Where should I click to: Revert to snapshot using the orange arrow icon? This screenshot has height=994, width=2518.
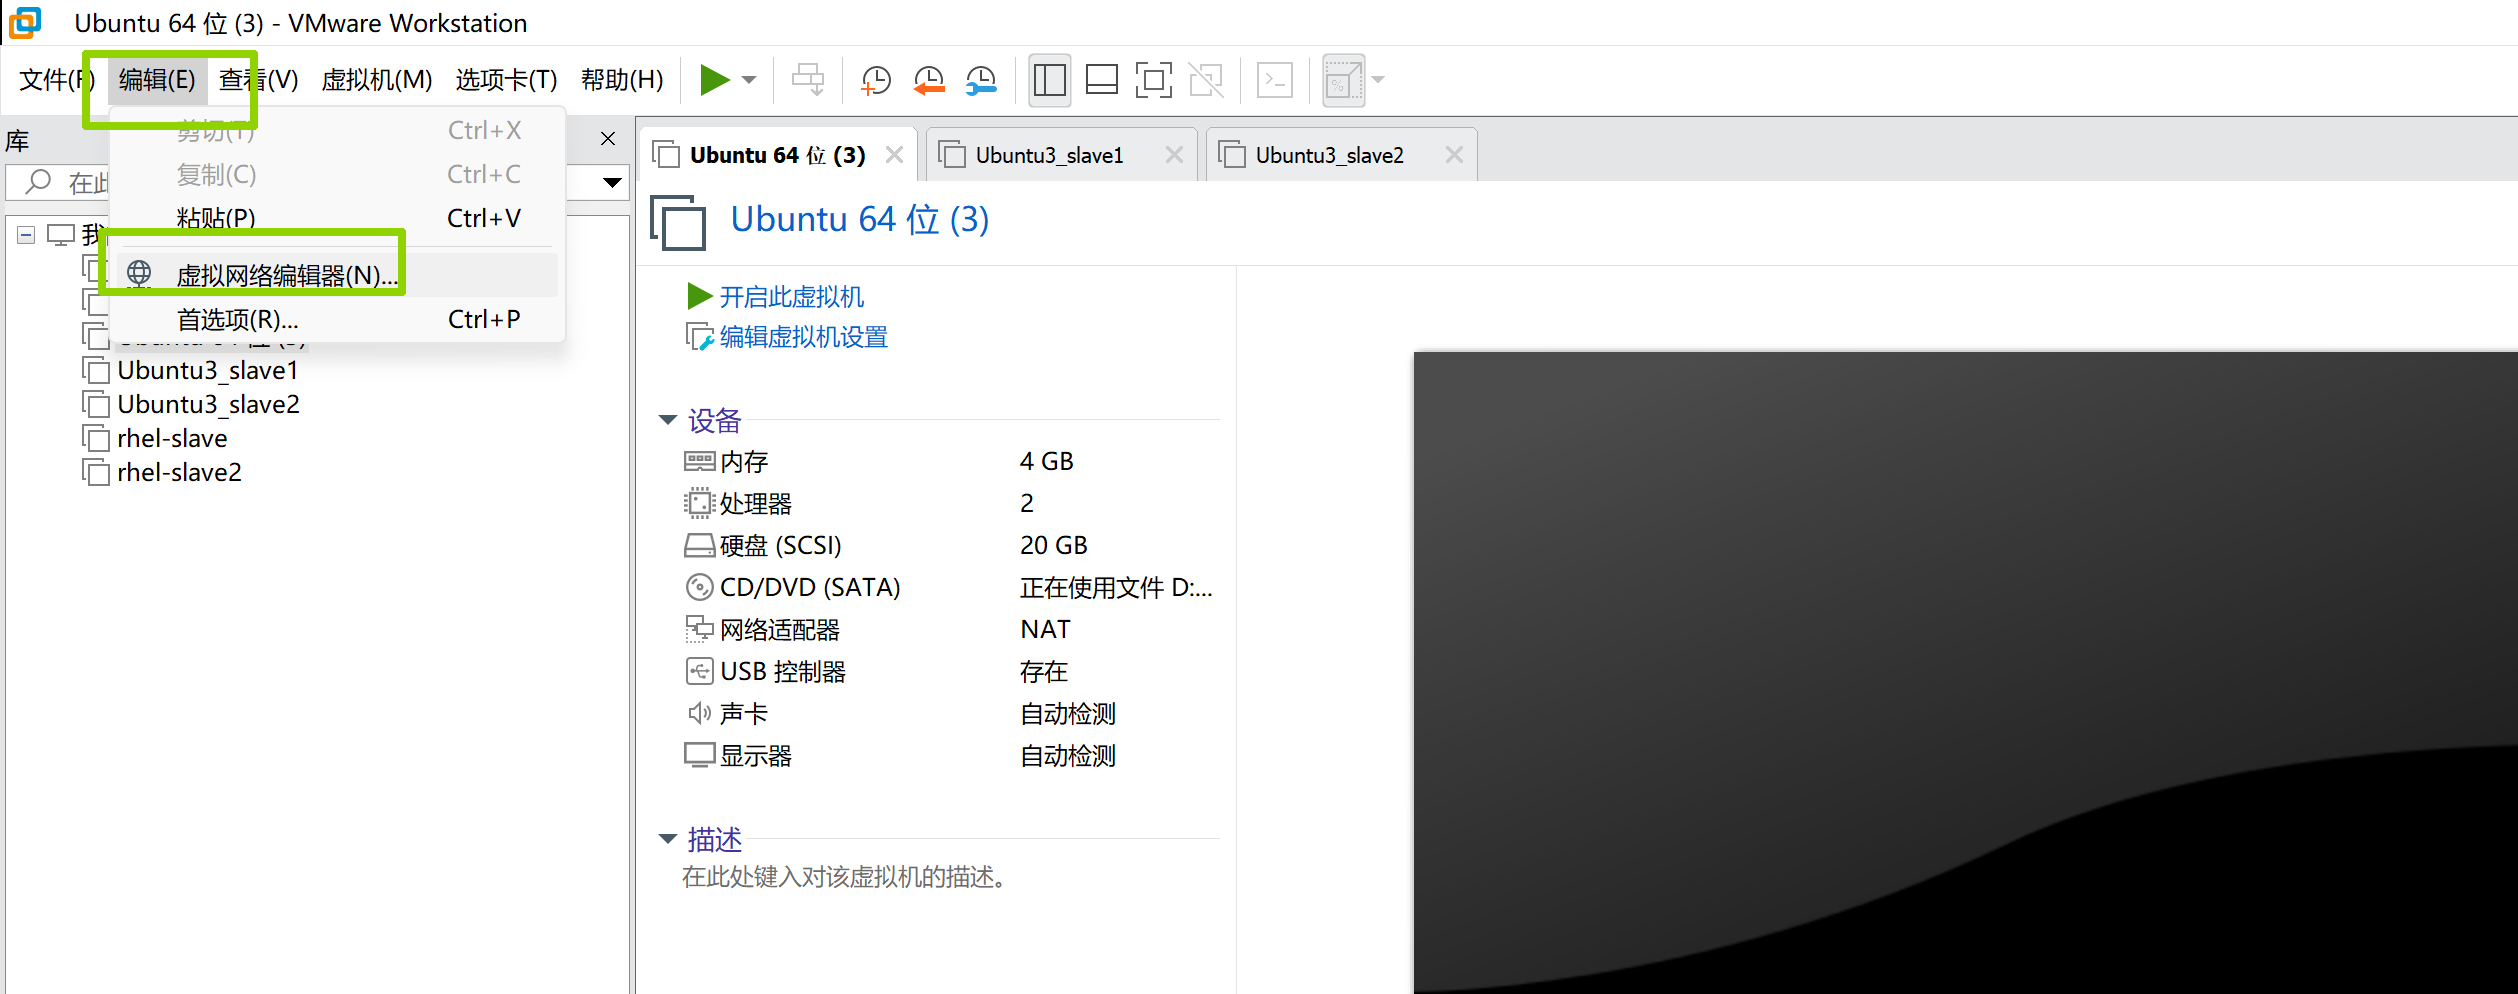click(x=929, y=80)
